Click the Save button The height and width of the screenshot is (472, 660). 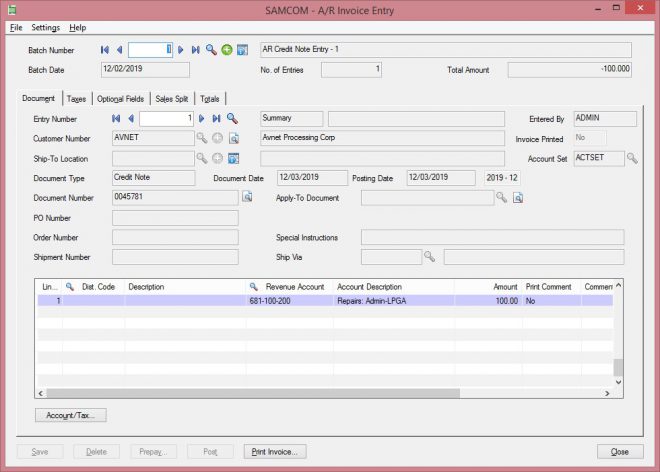pyautogui.click(x=40, y=452)
